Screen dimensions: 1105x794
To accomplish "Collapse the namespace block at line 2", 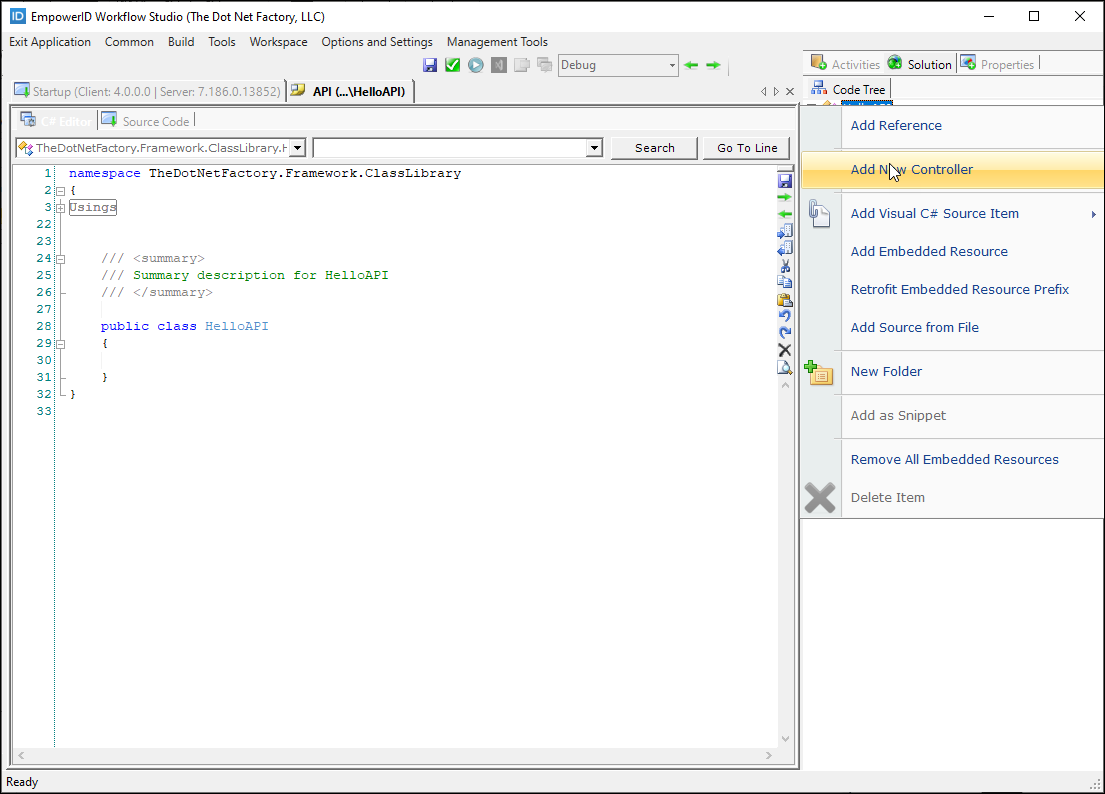I will tap(60, 190).
